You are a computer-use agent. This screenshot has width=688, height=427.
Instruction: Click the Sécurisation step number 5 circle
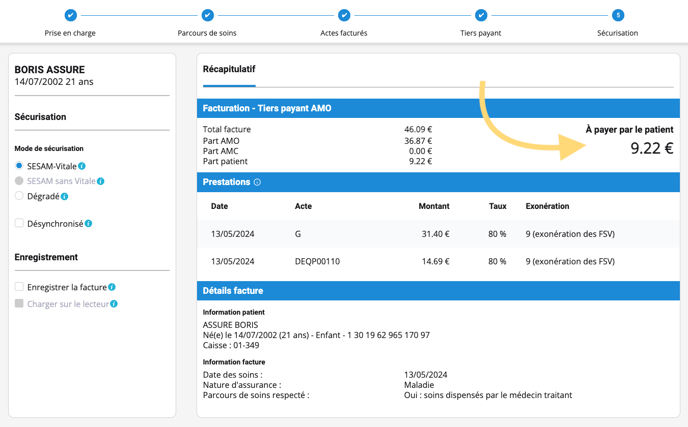tap(618, 15)
